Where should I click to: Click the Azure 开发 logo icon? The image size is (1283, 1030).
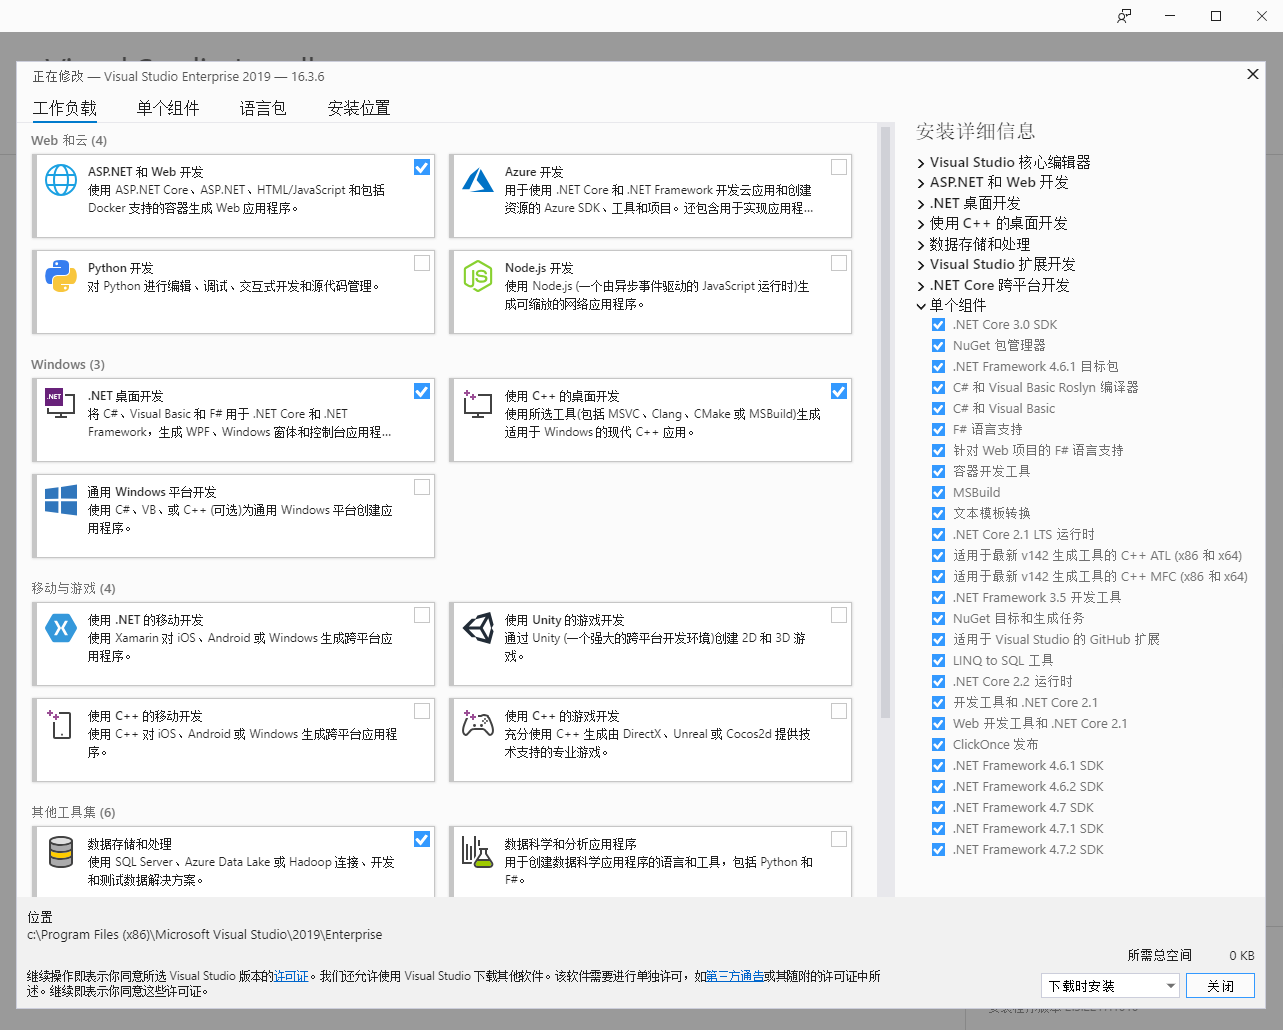[x=478, y=180]
